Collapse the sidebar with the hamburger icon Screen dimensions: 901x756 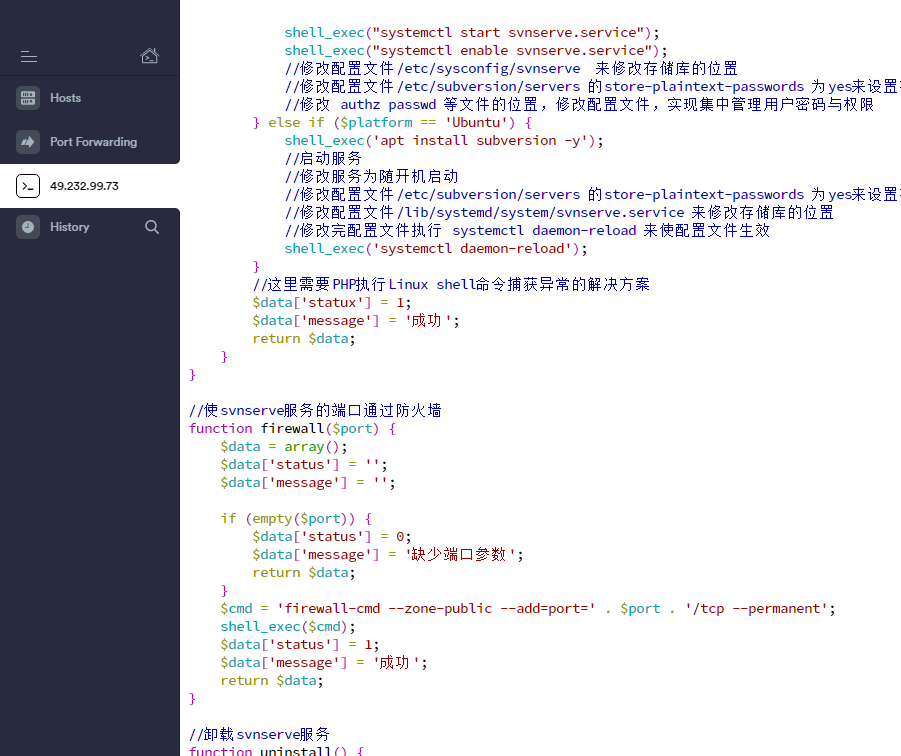tap(28, 56)
